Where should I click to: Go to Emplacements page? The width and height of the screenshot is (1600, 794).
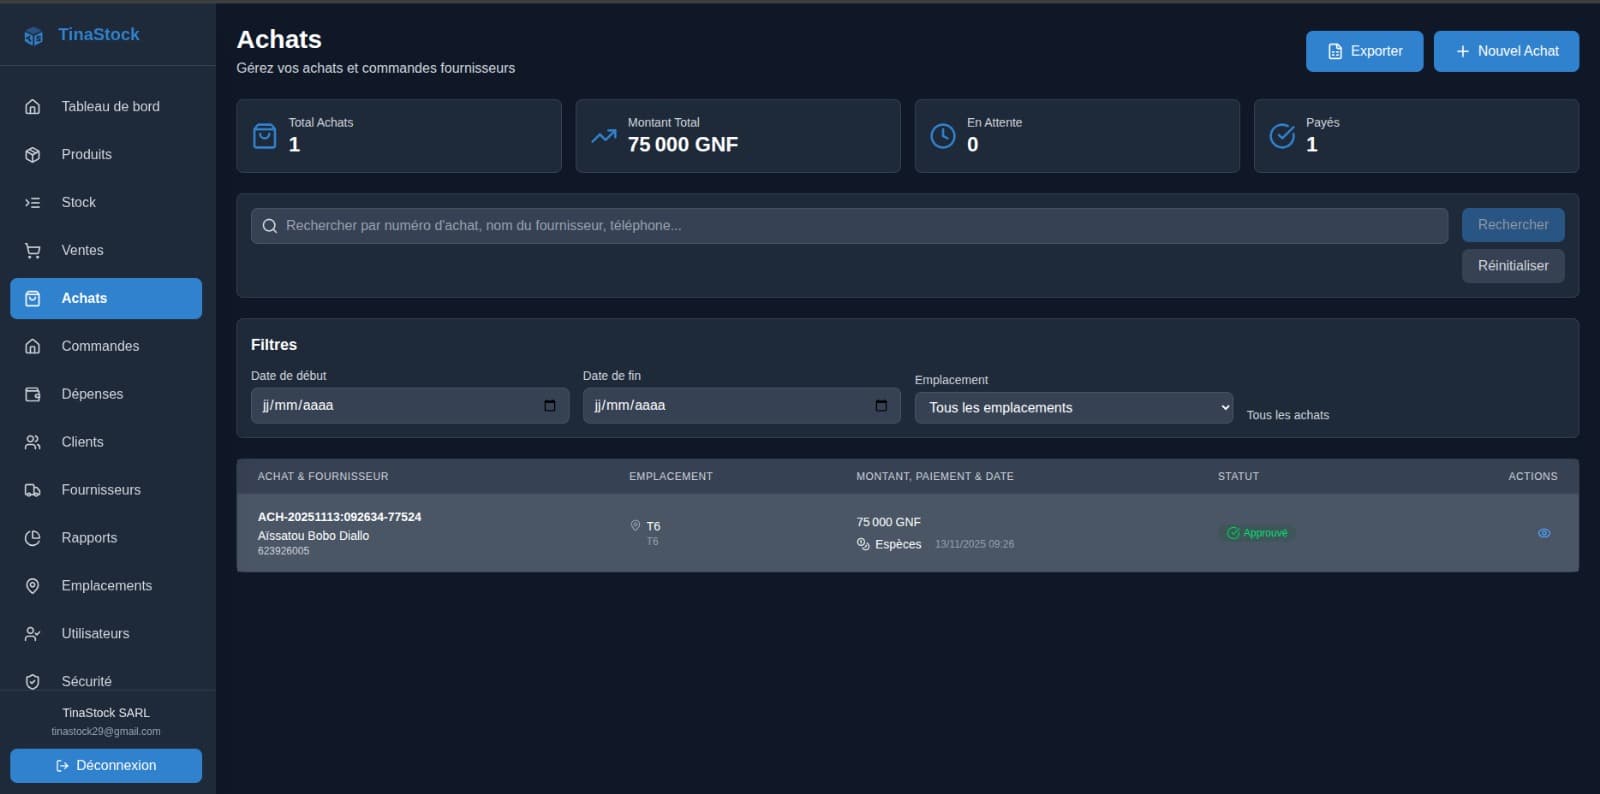(106, 586)
